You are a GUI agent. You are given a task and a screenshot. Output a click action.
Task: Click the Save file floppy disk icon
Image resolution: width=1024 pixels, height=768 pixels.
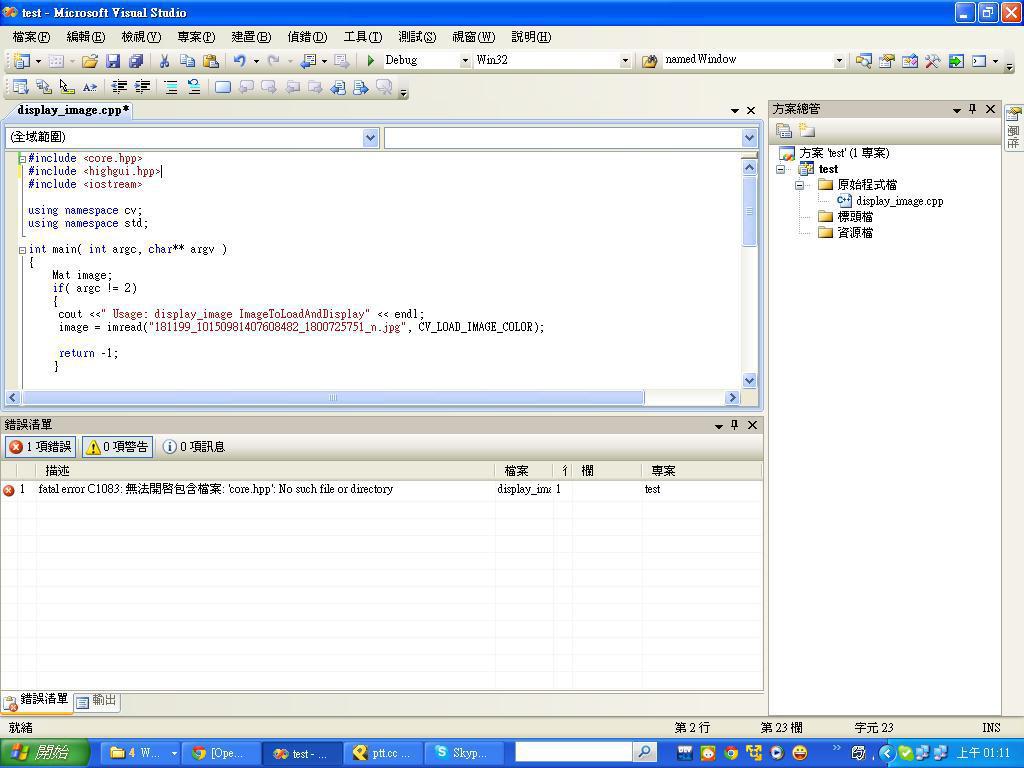(113, 61)
